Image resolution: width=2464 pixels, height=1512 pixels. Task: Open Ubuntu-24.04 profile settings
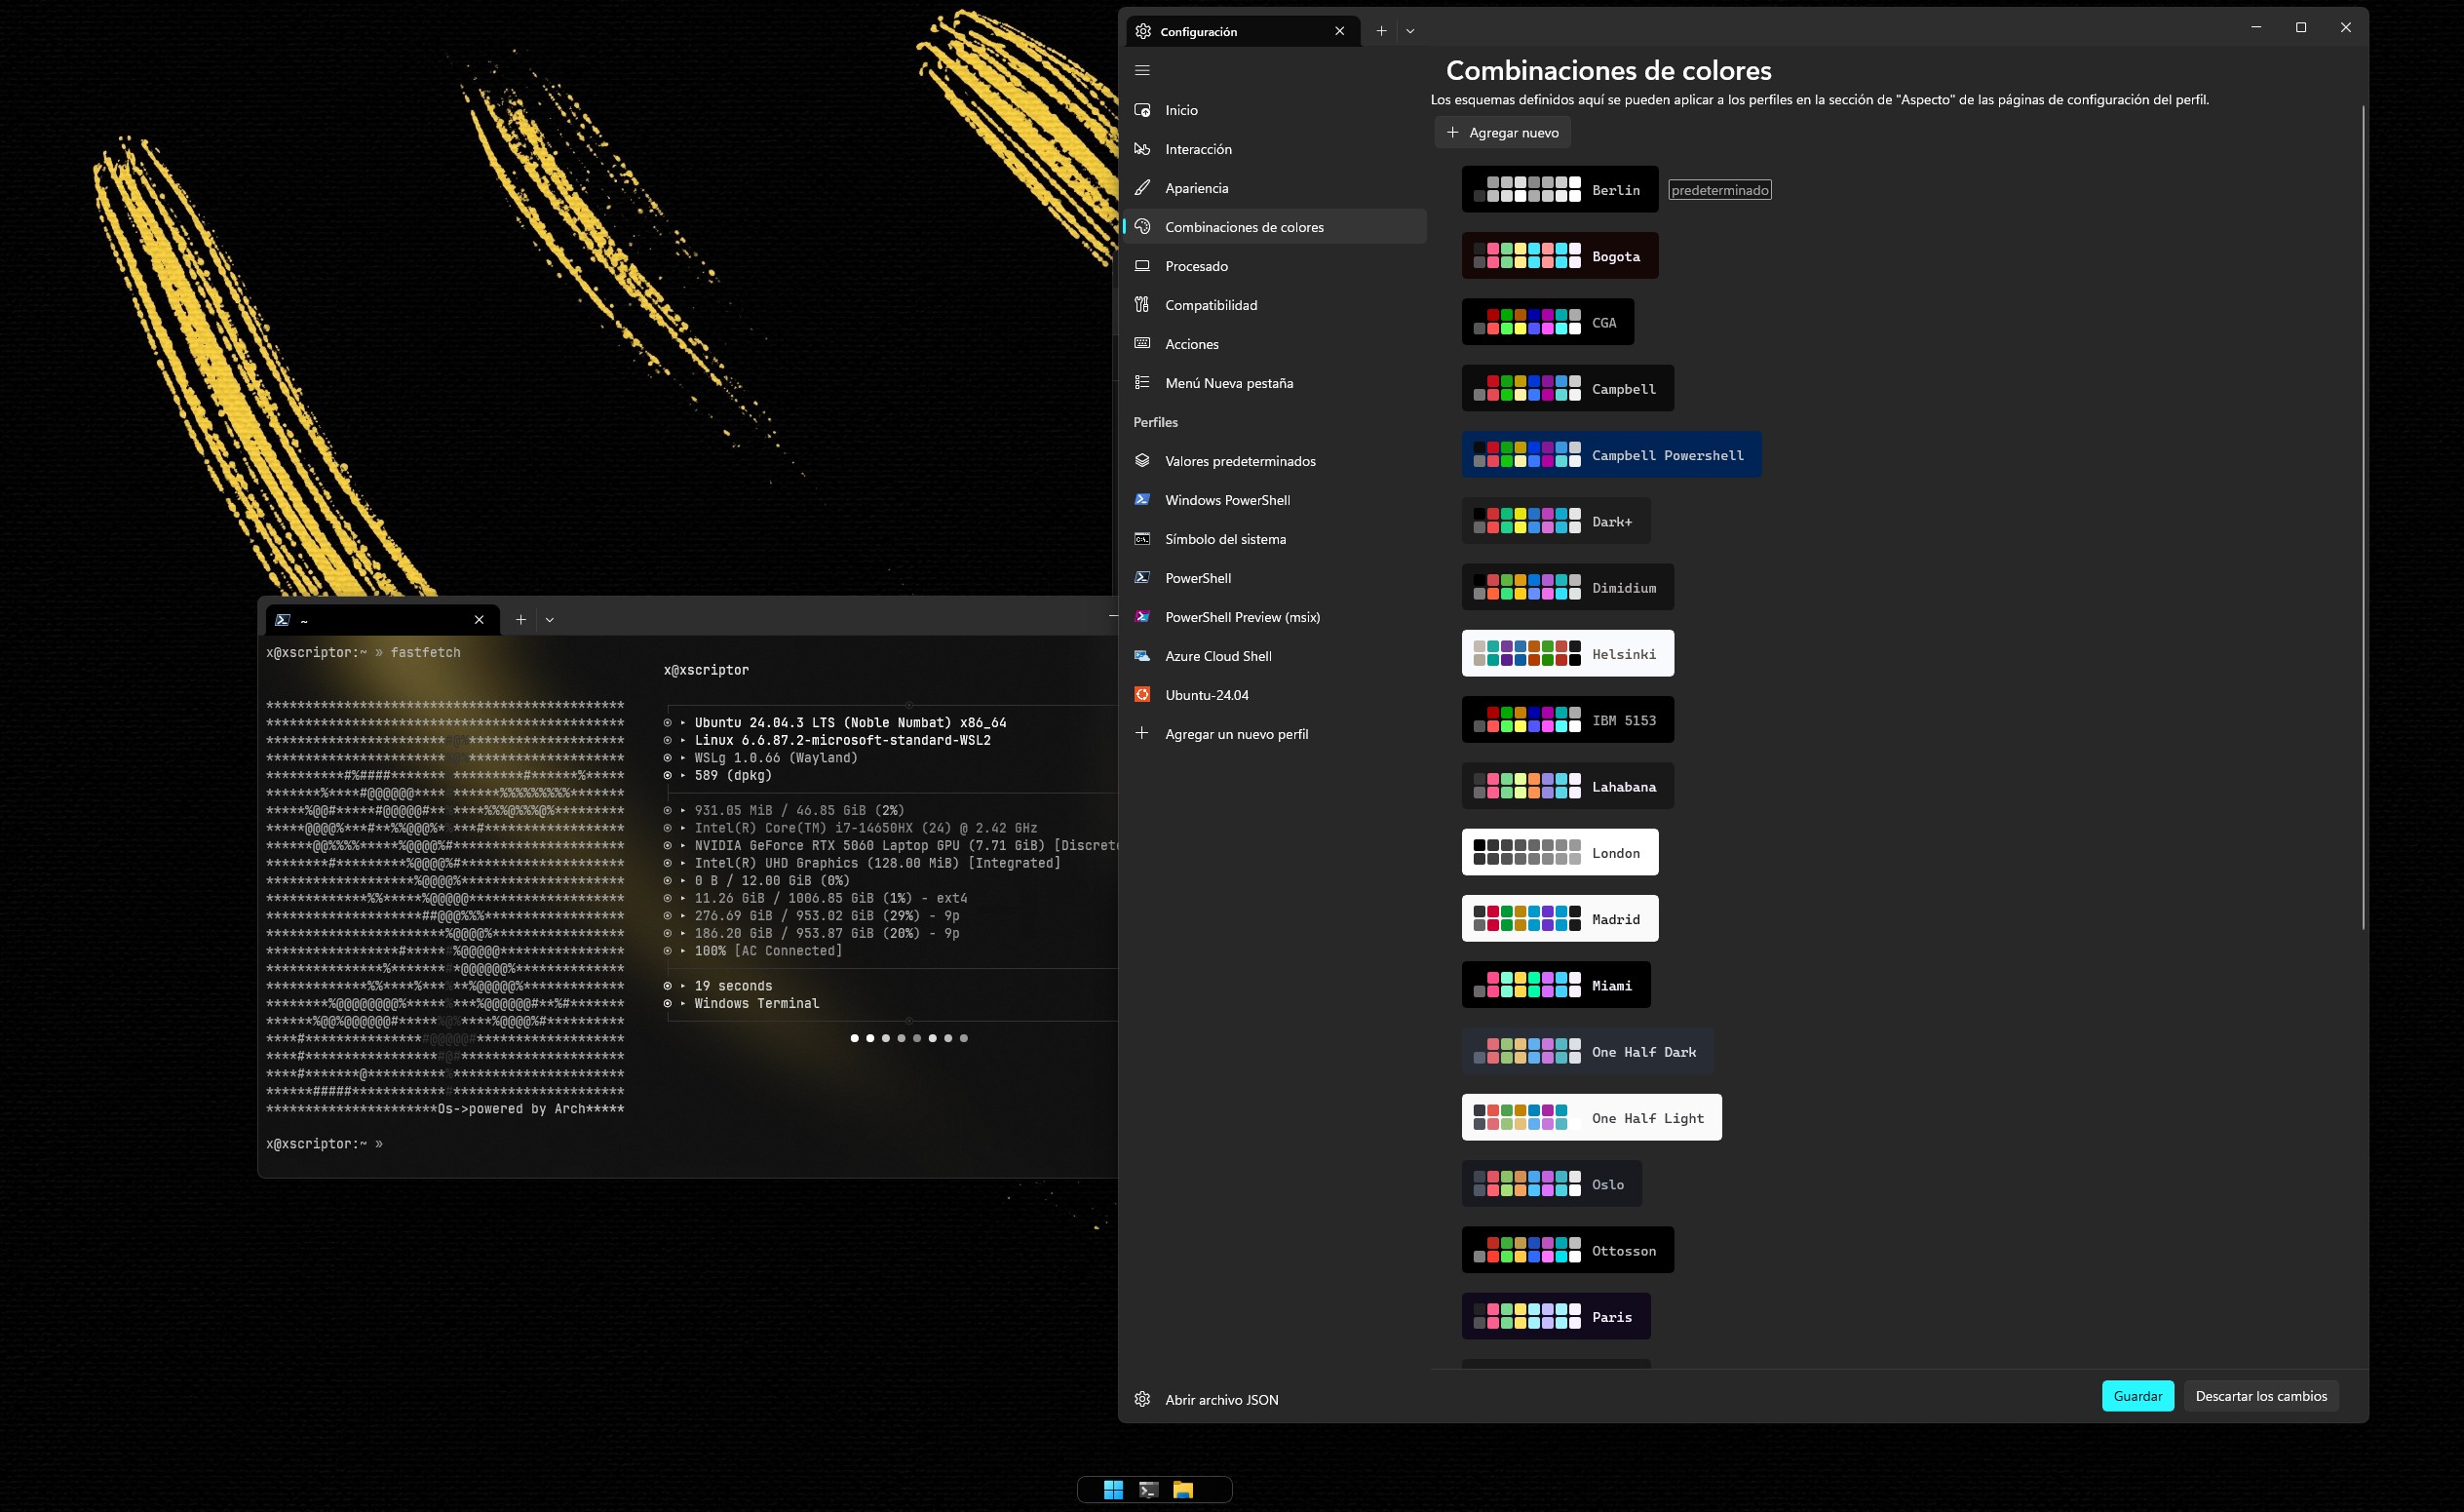click(1206, 695)
